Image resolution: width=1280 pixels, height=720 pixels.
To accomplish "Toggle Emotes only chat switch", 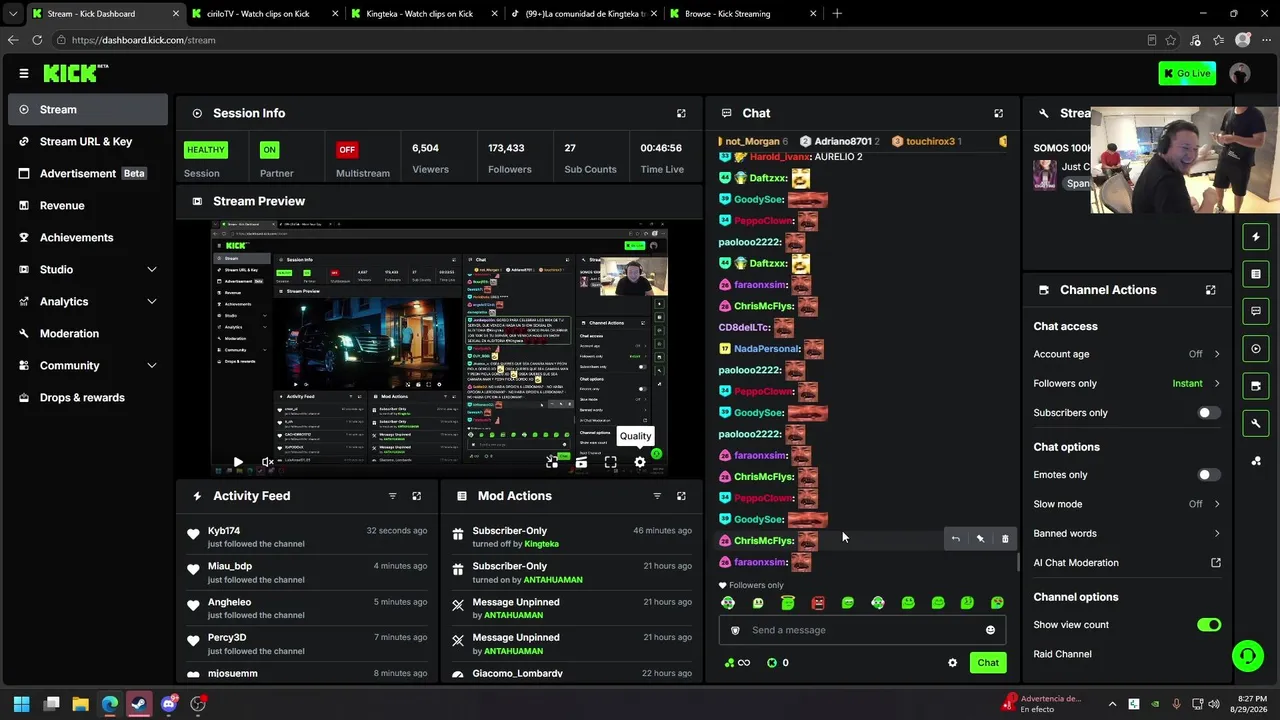I will click(x=1209, y=475).
